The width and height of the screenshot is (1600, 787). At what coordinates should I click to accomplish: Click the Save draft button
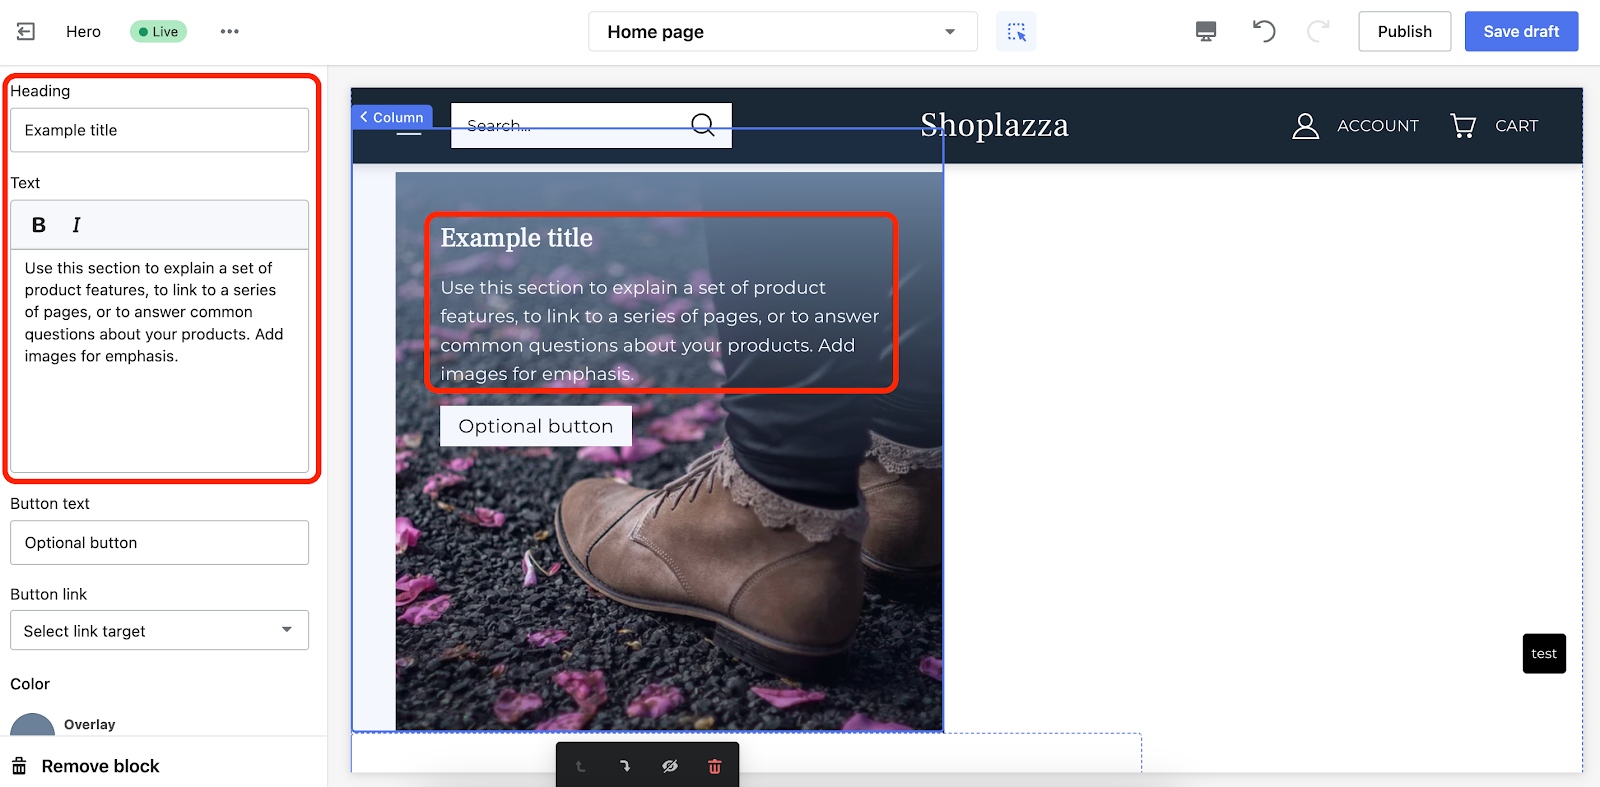pyautogui.click(x=1521, y=31)
